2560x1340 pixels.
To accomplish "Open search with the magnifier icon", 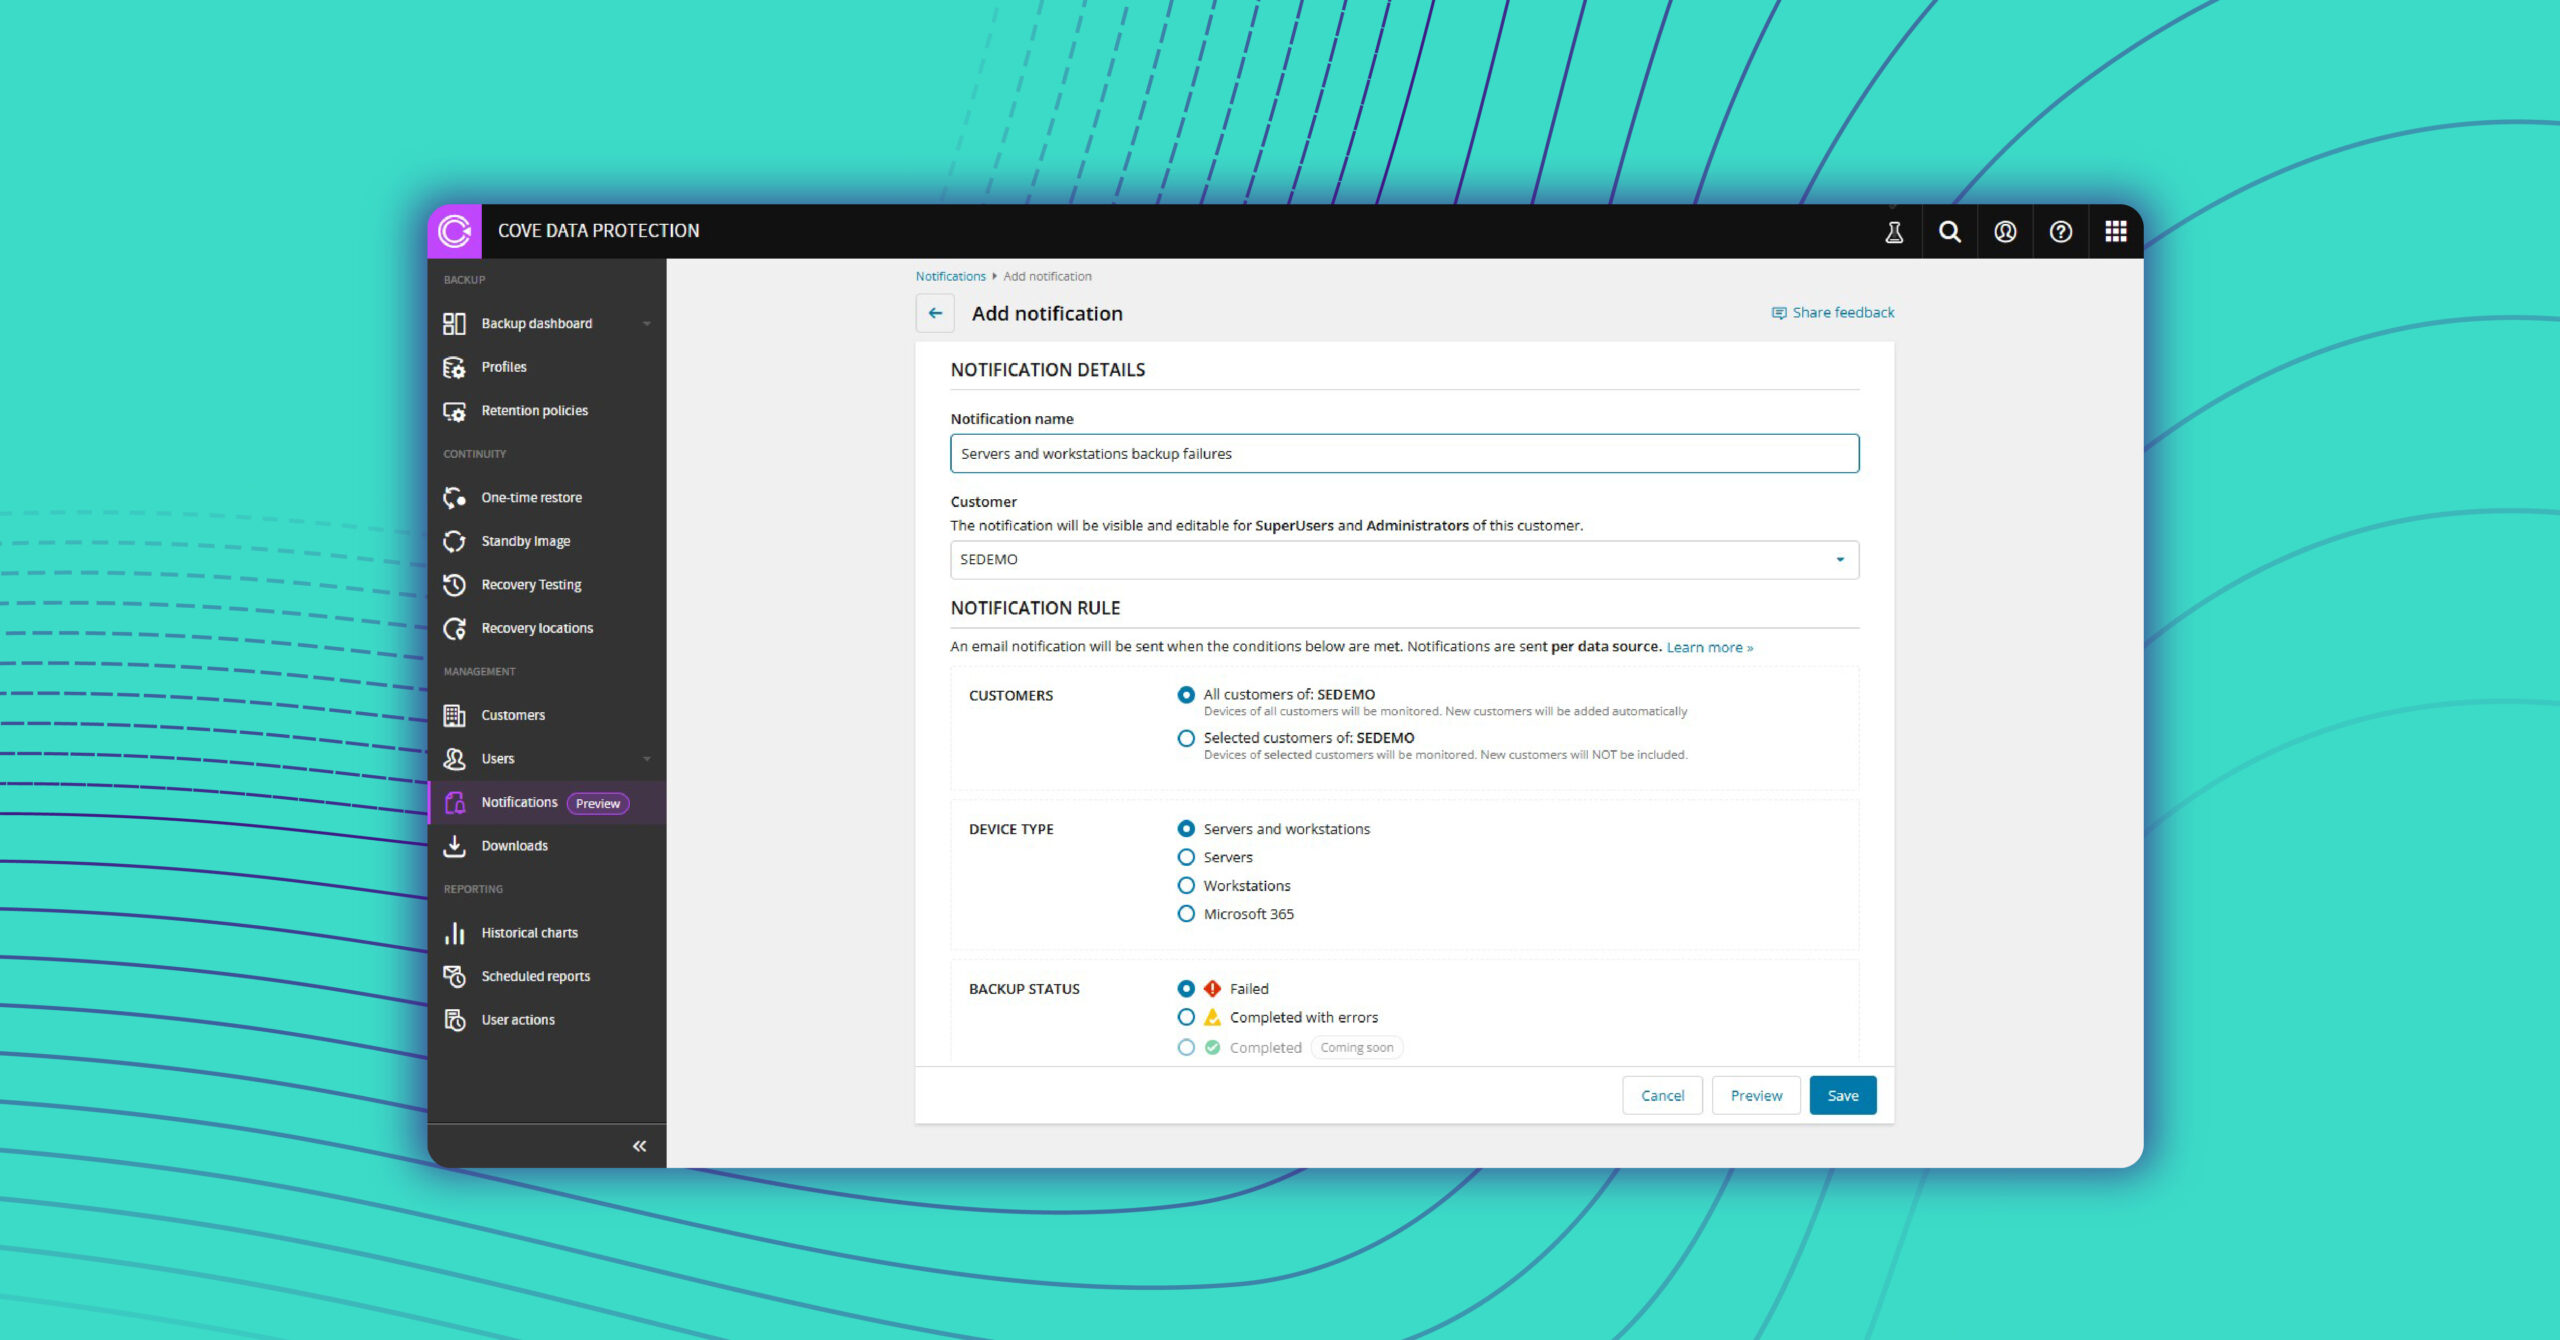I will tap(1949, 232).
